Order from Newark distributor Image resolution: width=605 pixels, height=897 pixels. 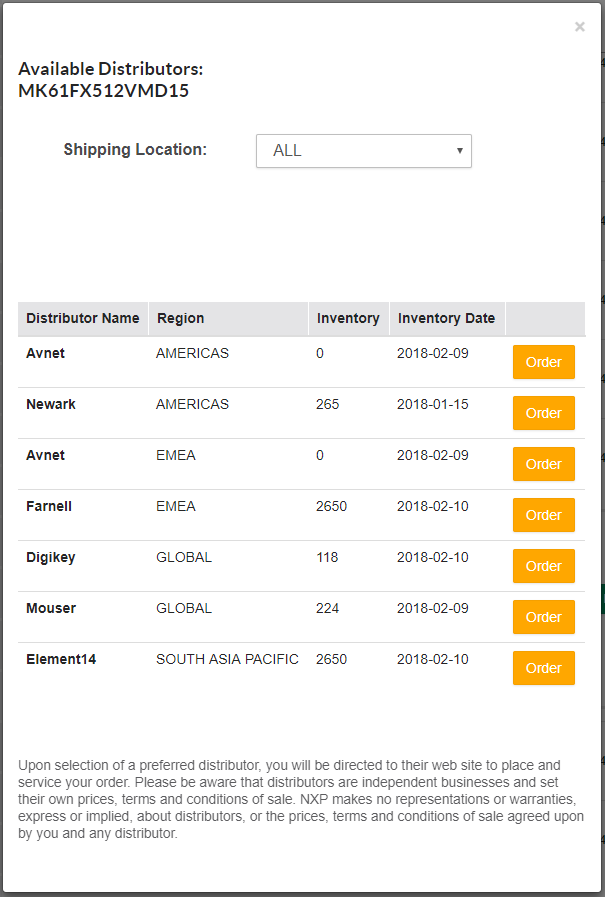pos(543,413)
